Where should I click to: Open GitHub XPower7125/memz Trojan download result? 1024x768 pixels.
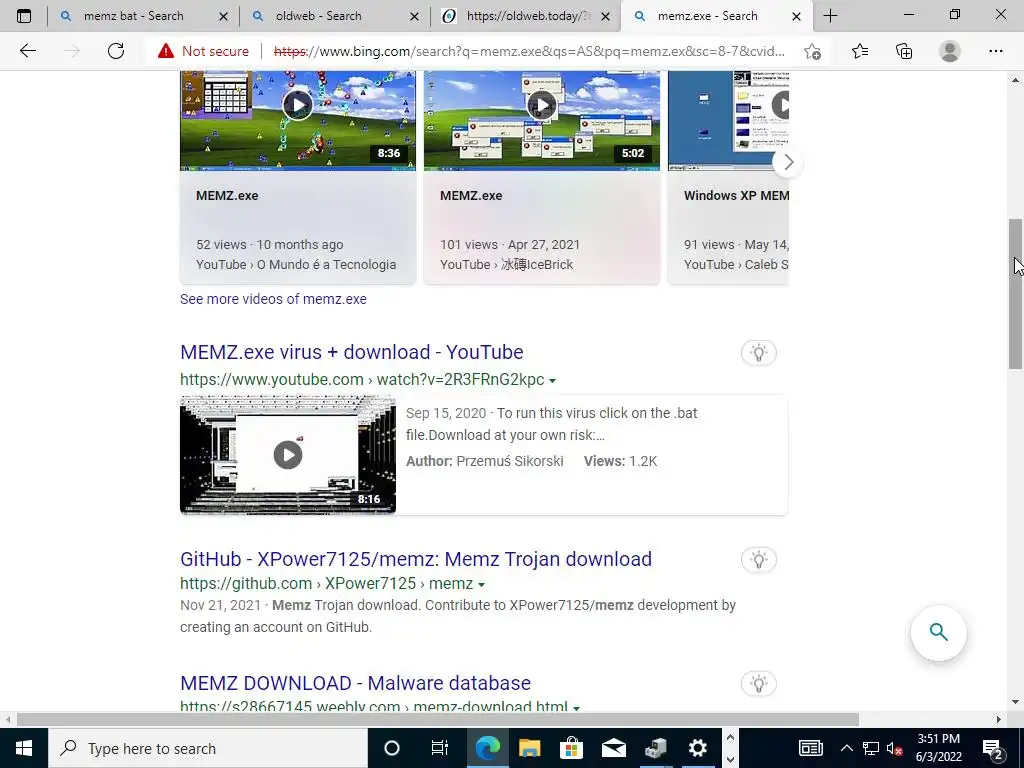pyautogui.click(x=416, y=559)
